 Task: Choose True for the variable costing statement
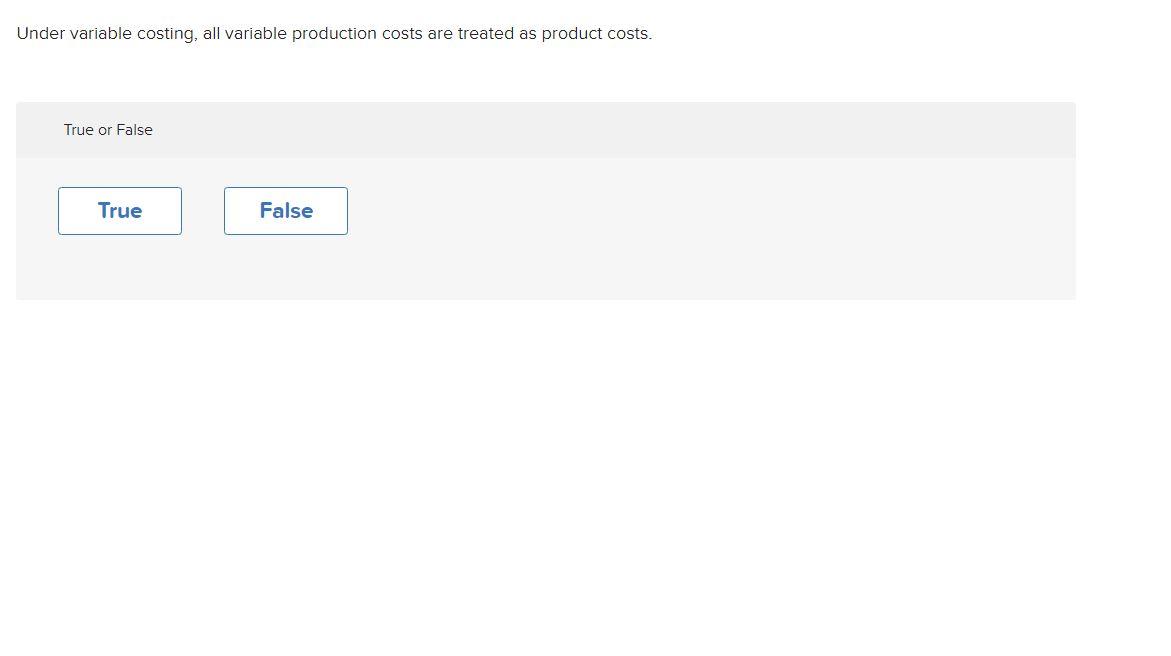click(119, 210)
